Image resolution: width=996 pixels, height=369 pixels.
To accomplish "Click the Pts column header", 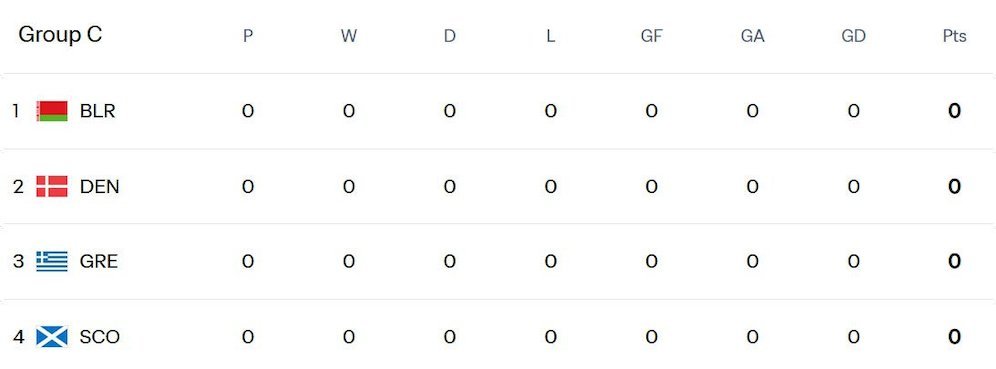I will pos(954,36).
